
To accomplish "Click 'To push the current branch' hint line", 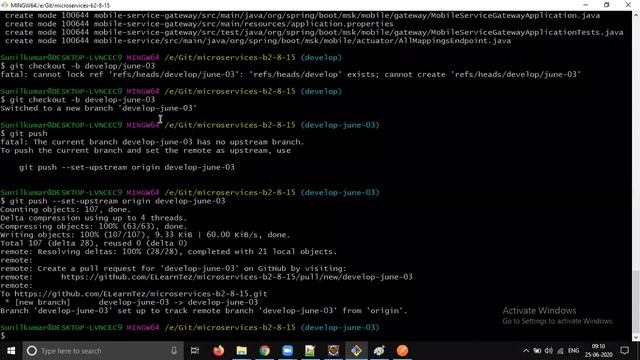I will click(x=145, y=151).
